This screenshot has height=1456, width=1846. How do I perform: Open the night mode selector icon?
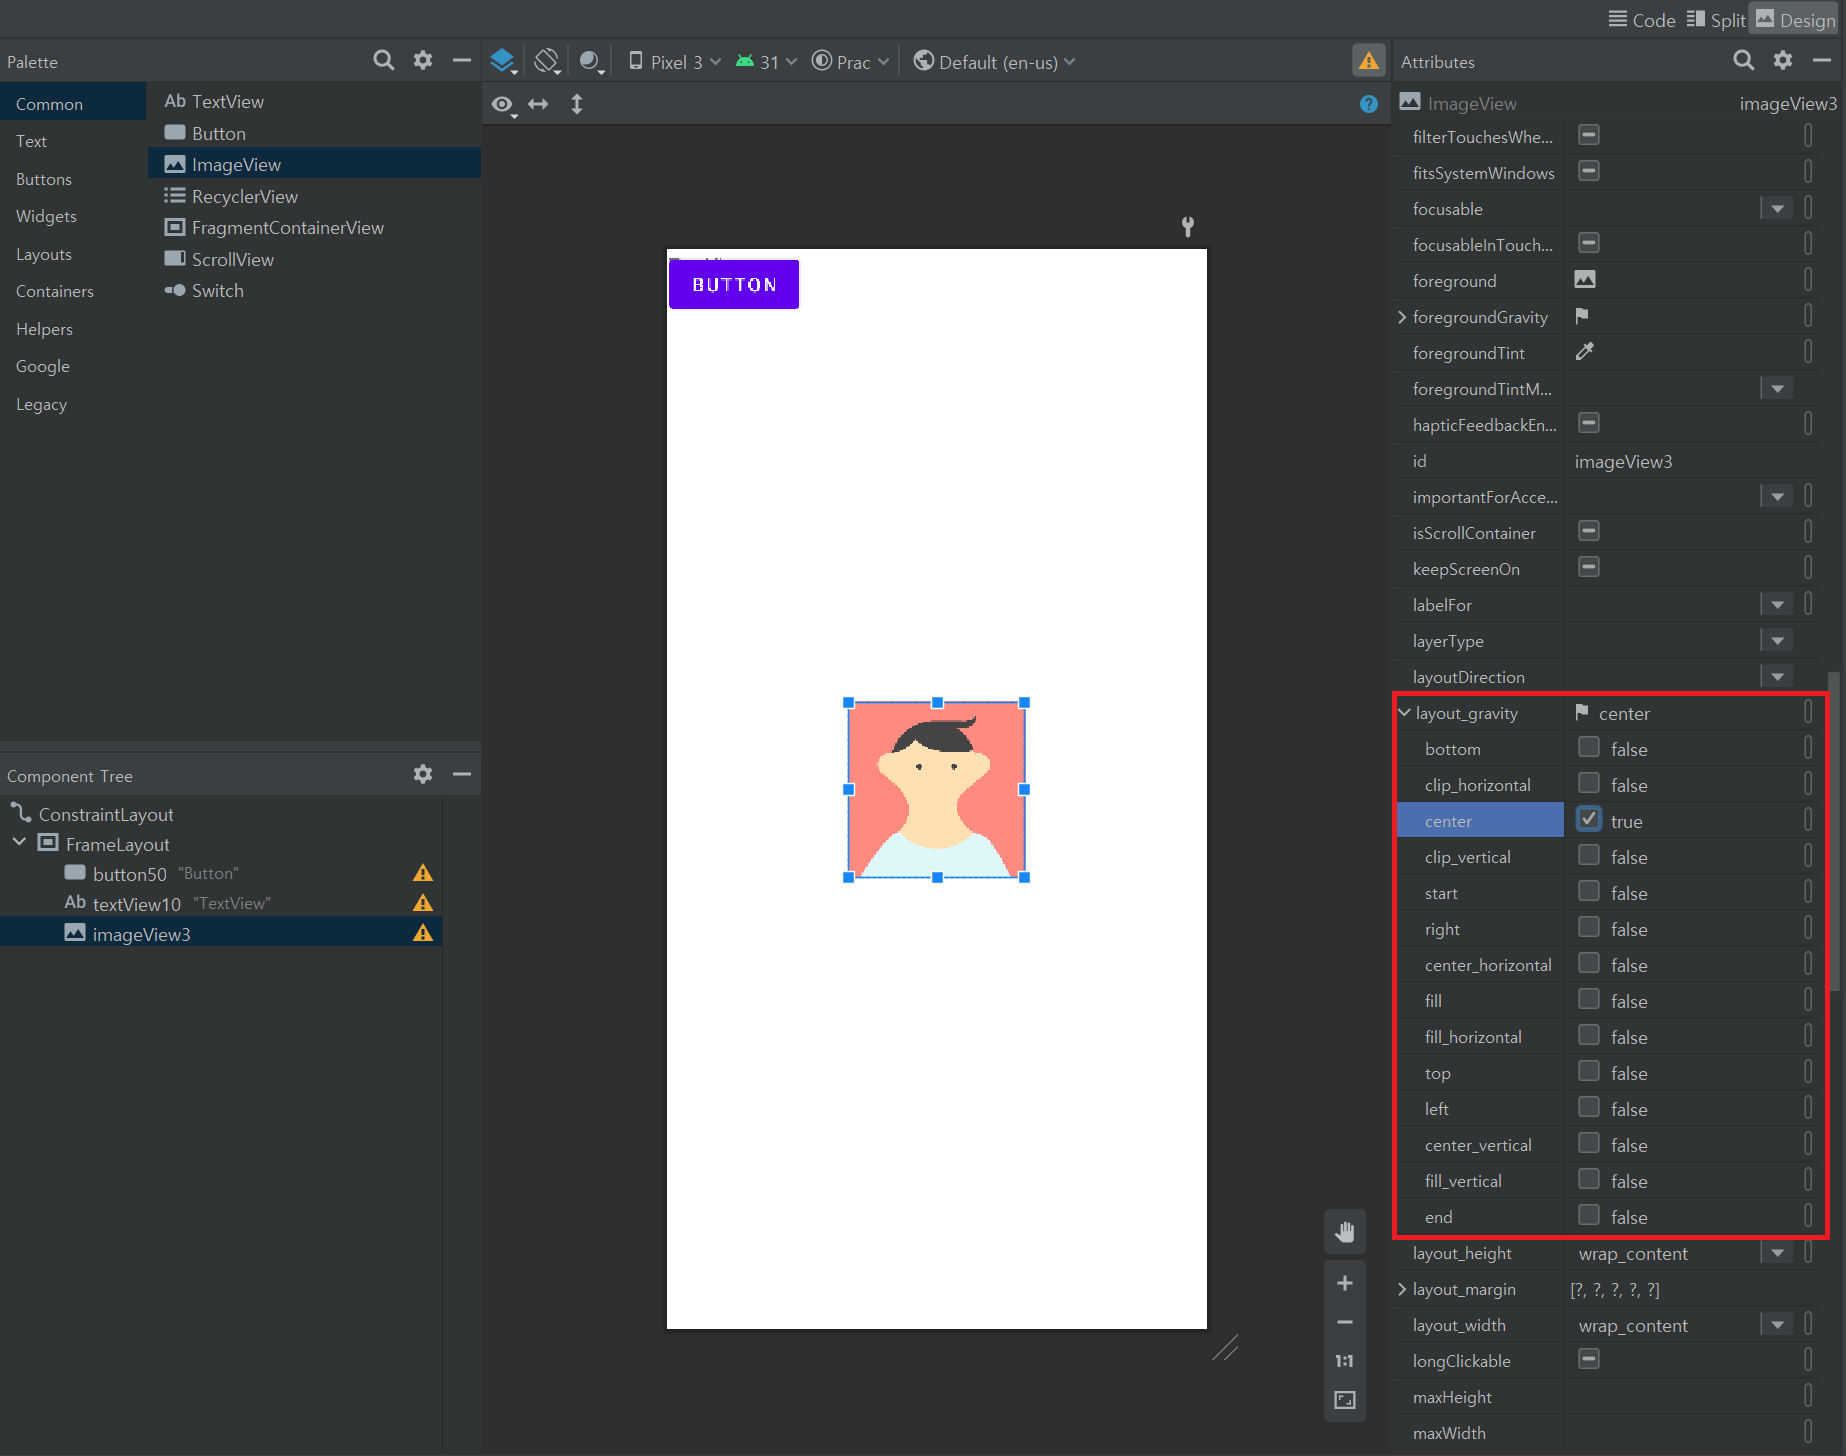coord(591,62)
